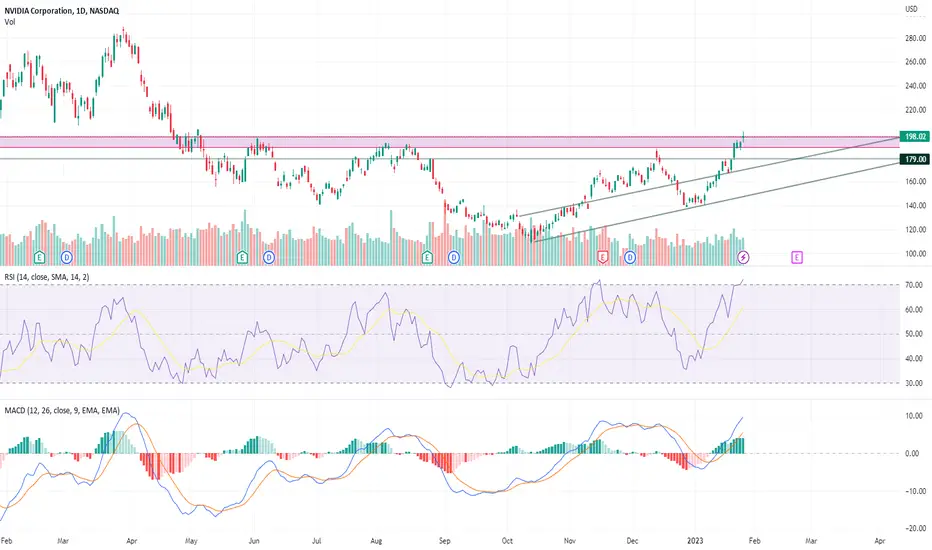The height and width of the screenshot is (550, 932).
Task: Select the pink resistance zone rectangle
Action: click(449, 142)
